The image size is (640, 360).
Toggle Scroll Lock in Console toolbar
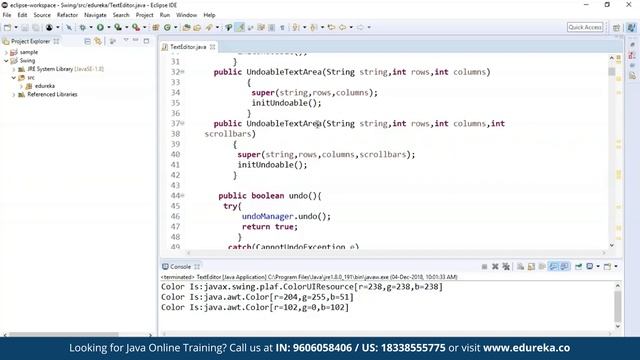[531, 267]
